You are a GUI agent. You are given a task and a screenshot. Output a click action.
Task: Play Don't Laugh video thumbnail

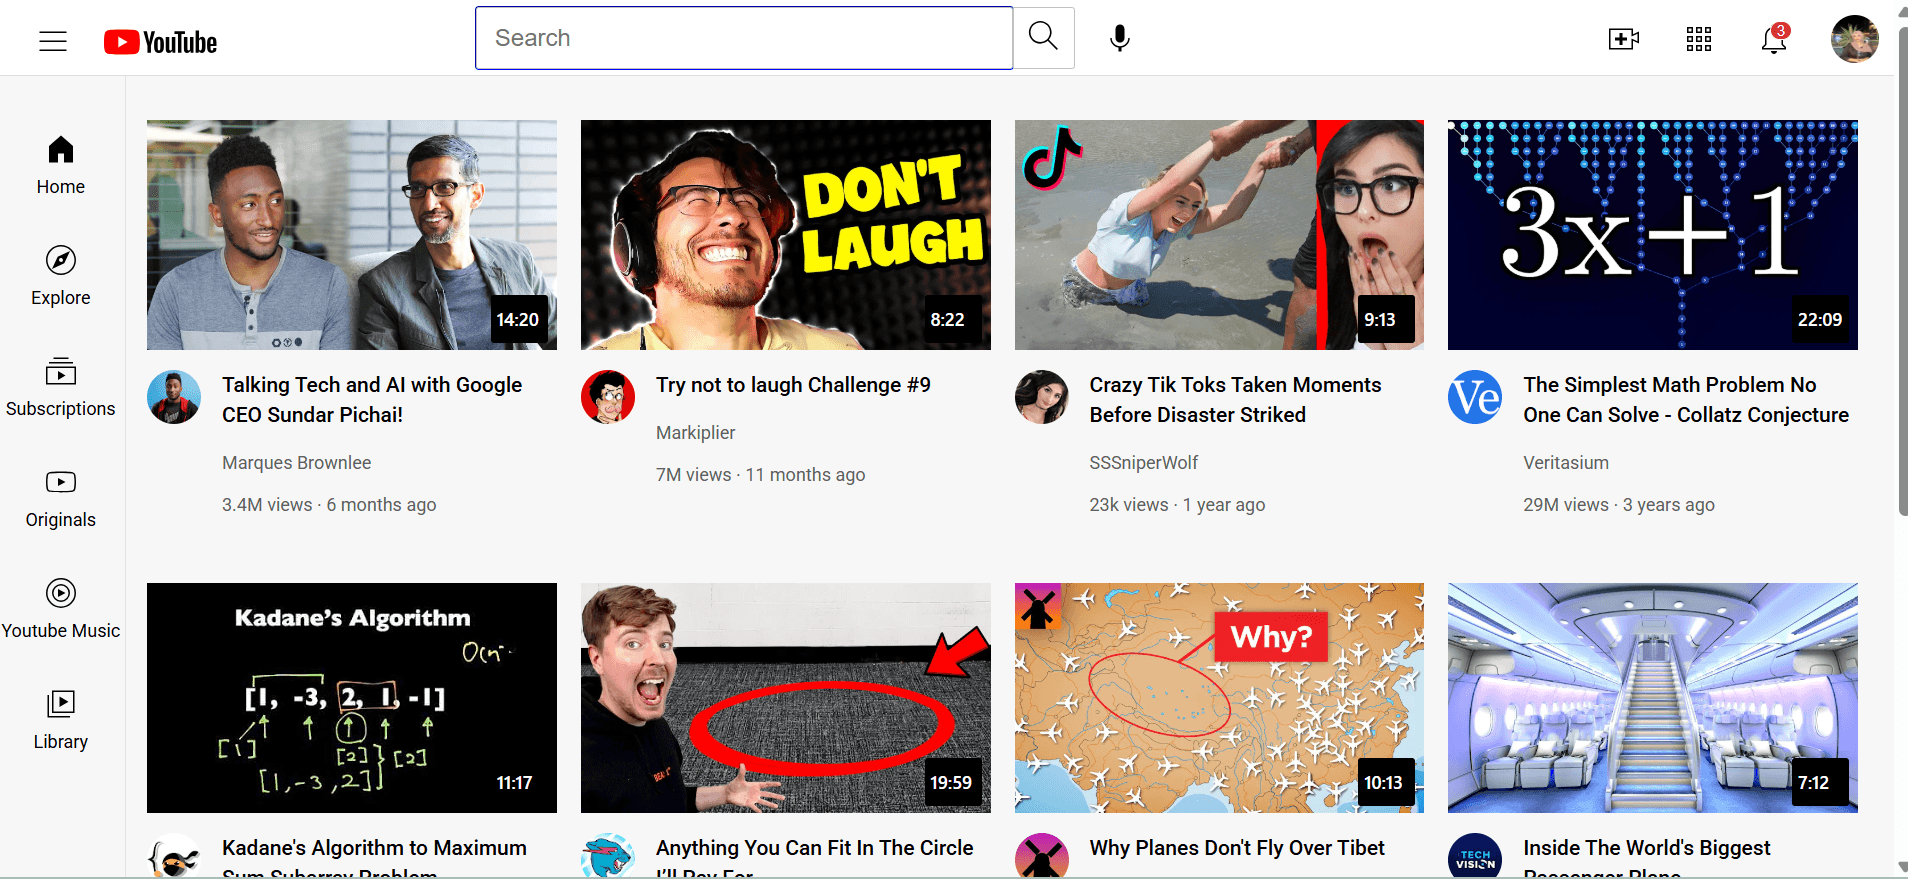(786, 235)
